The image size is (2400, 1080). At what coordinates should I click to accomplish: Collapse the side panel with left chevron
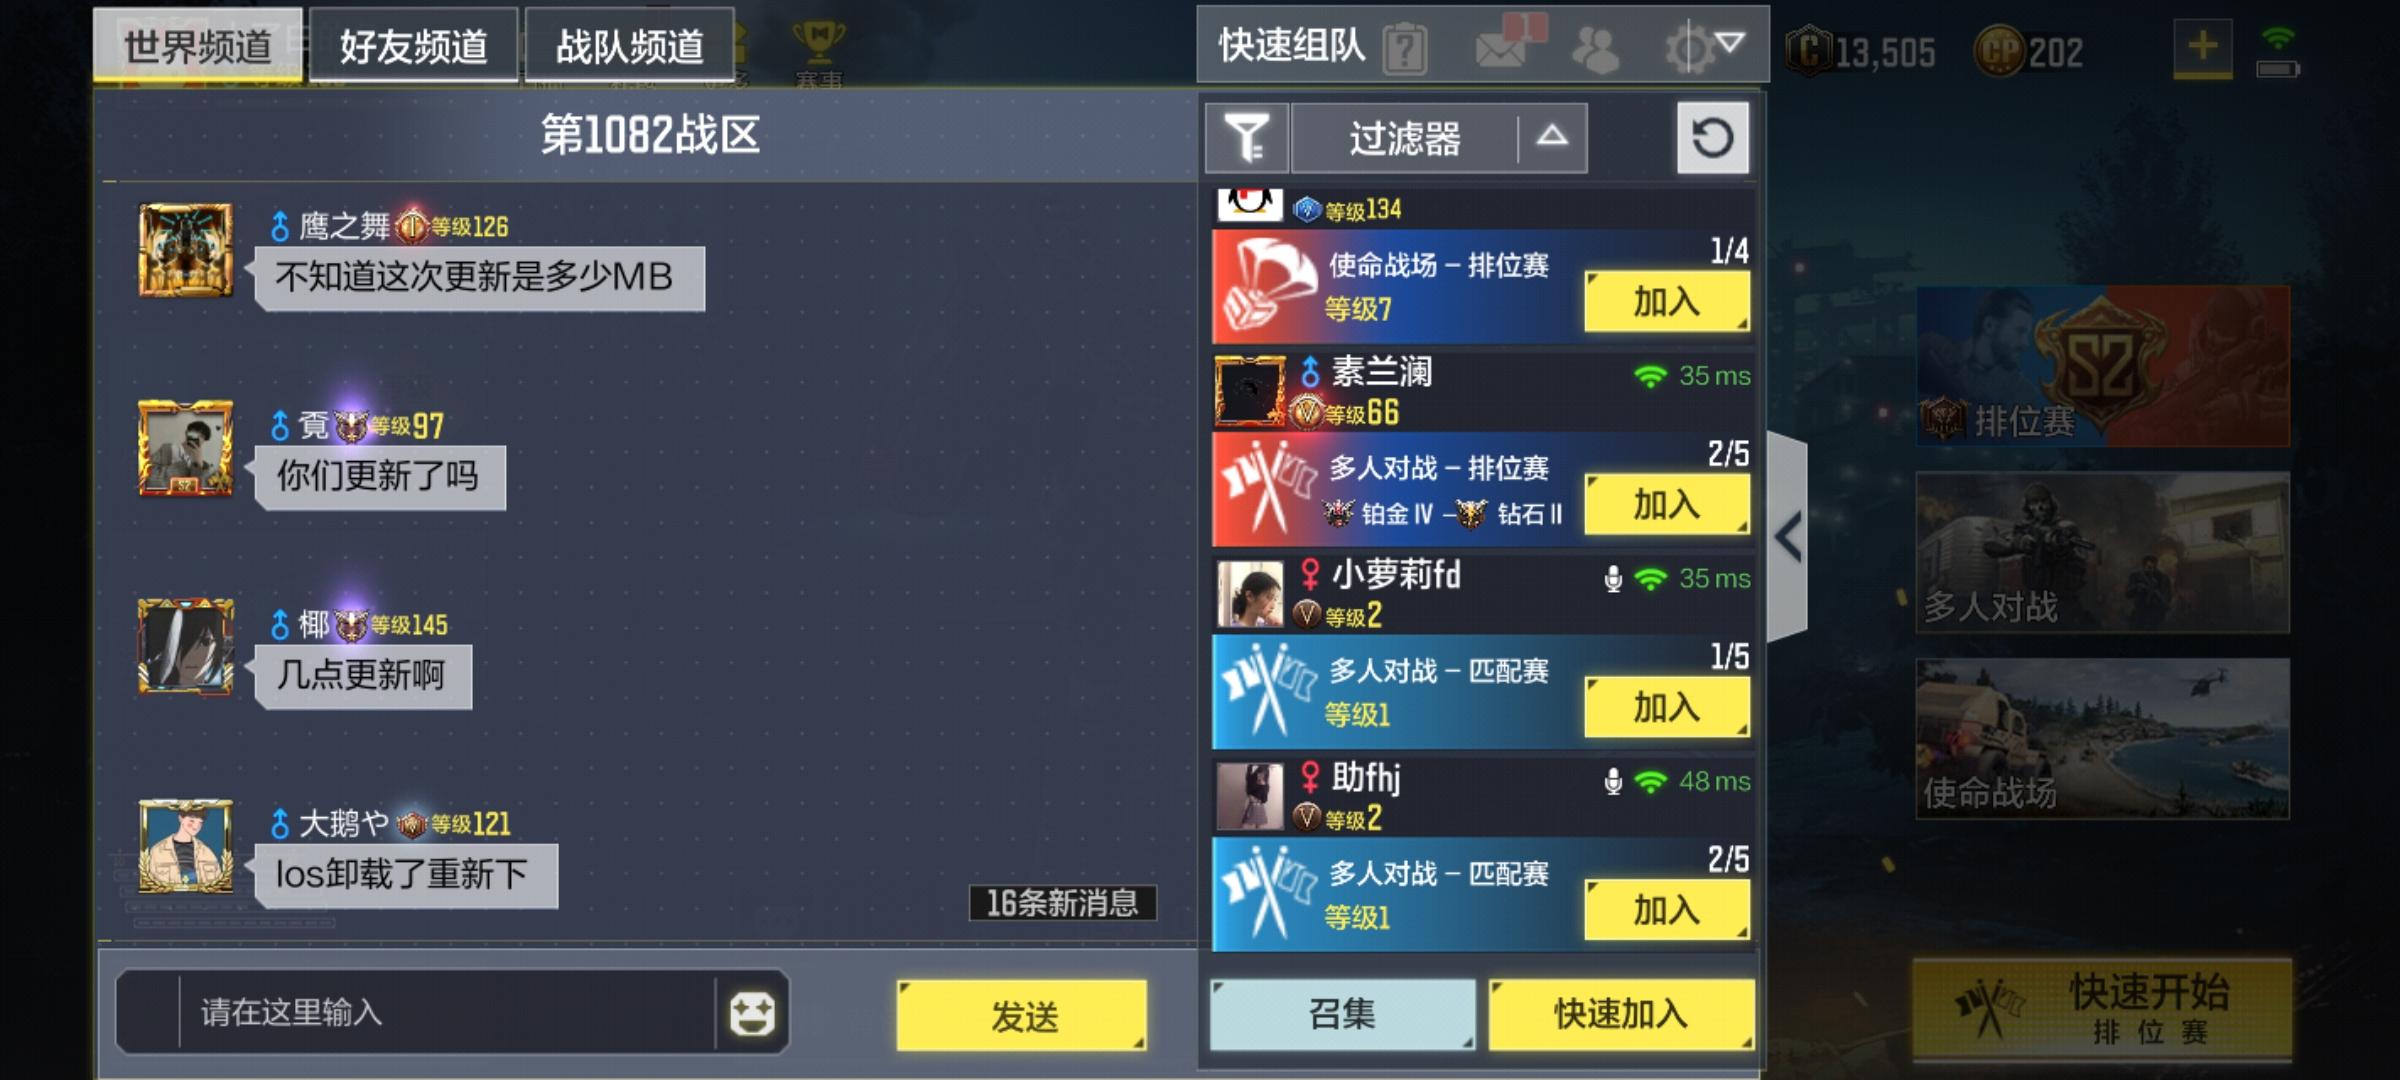pos(1788,537)
